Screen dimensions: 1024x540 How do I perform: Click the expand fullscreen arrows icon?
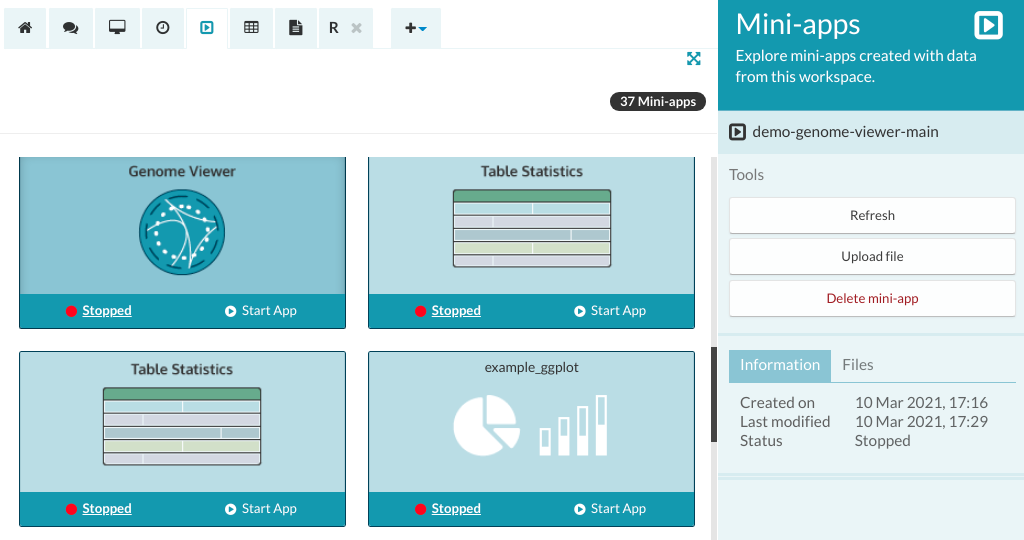click(694, 59)
